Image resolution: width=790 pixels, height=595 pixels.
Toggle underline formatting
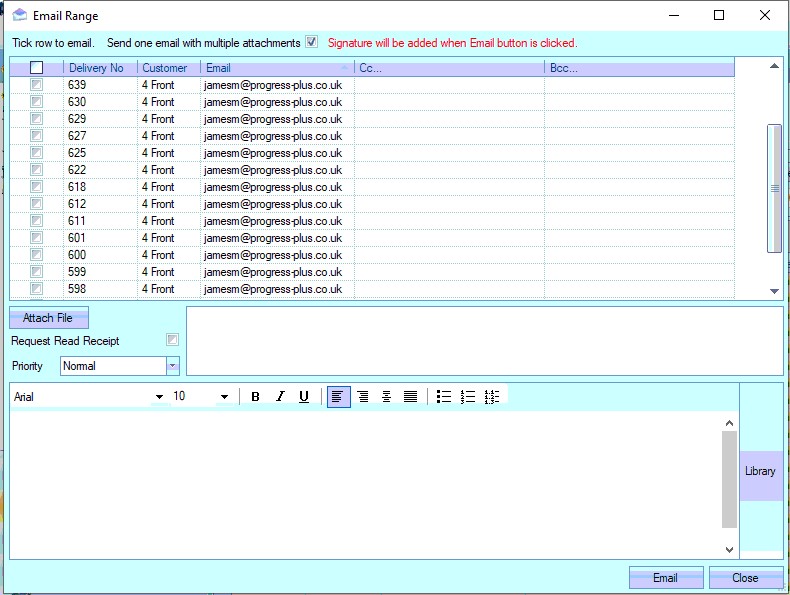tap(304, 397)
